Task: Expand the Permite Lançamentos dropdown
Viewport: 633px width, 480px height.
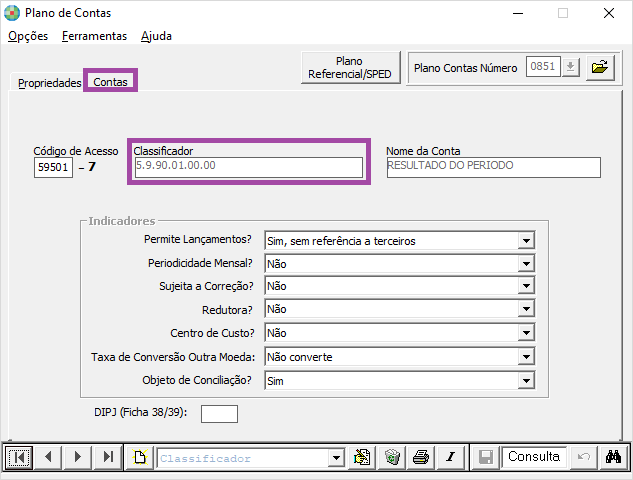Action: click(x=526, y=241)
